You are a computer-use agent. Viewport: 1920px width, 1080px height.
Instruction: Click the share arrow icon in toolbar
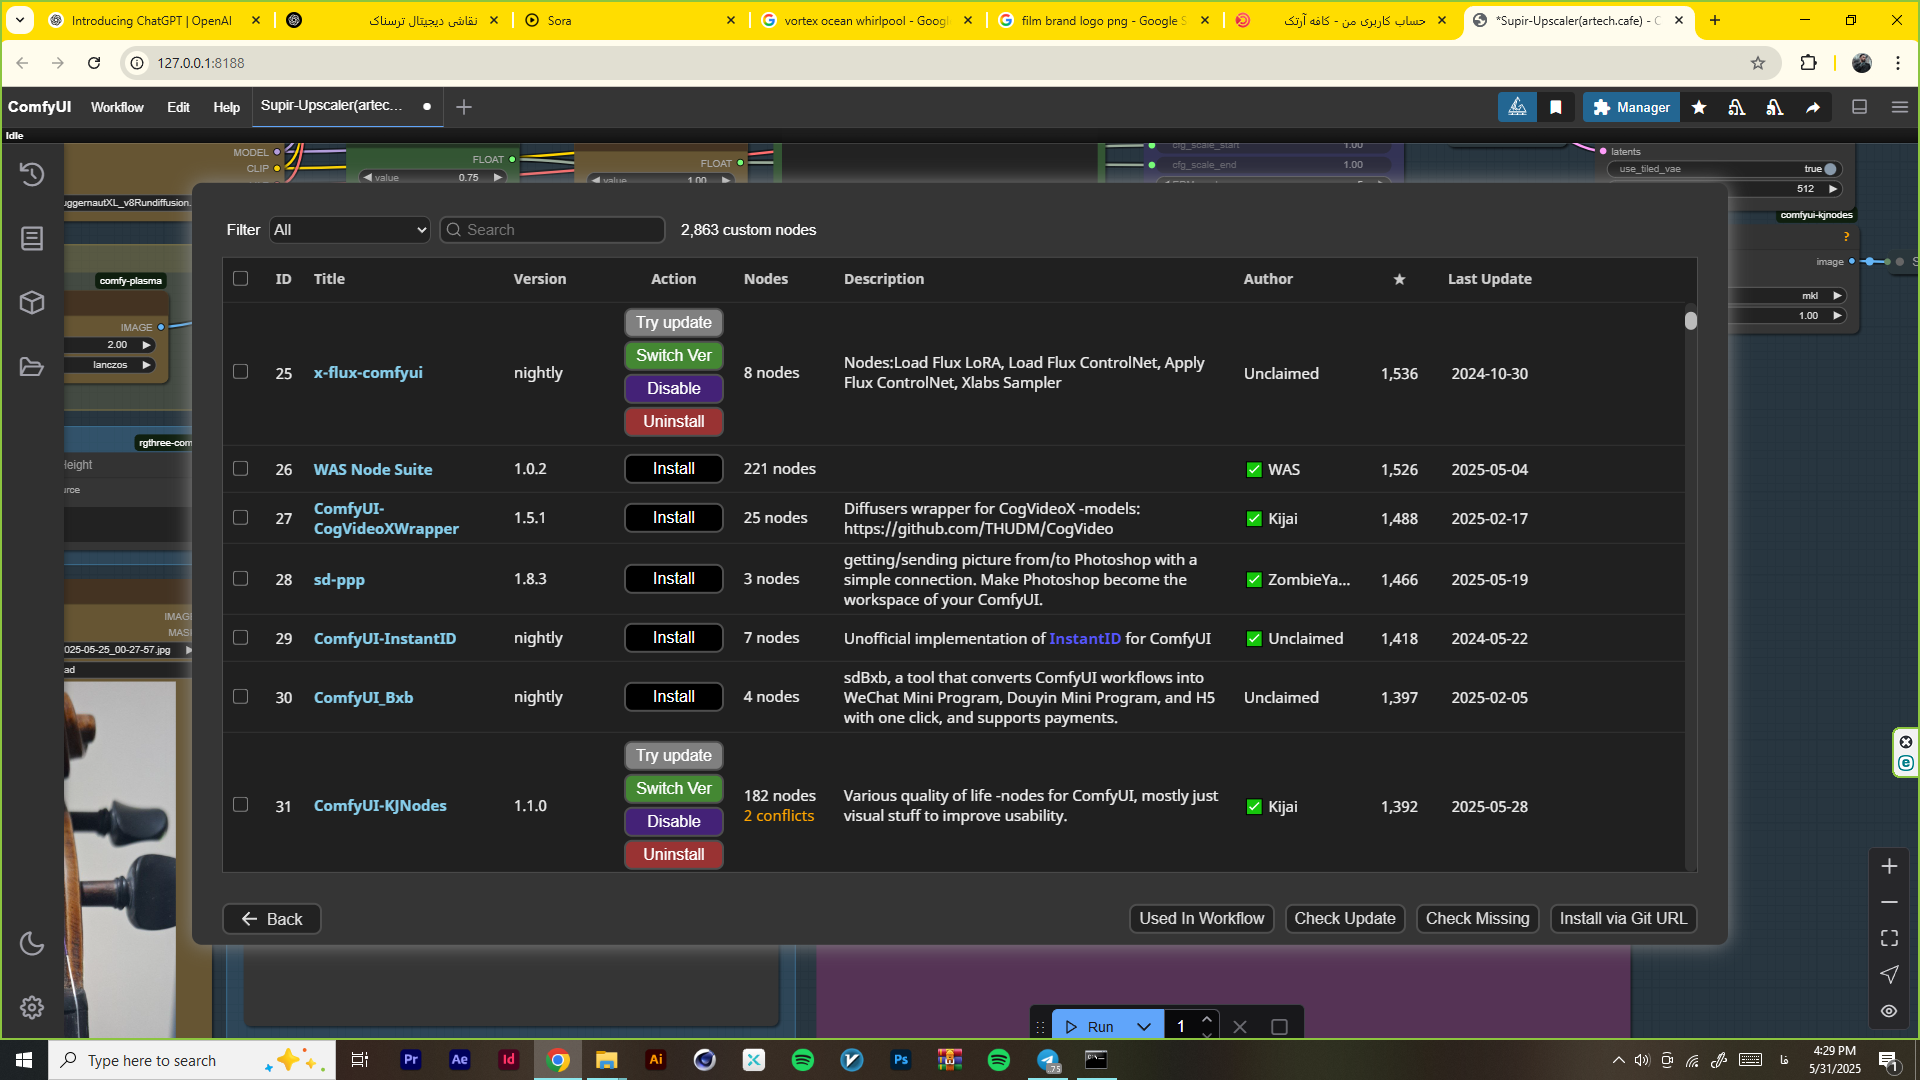click(x=1813, y=107)
